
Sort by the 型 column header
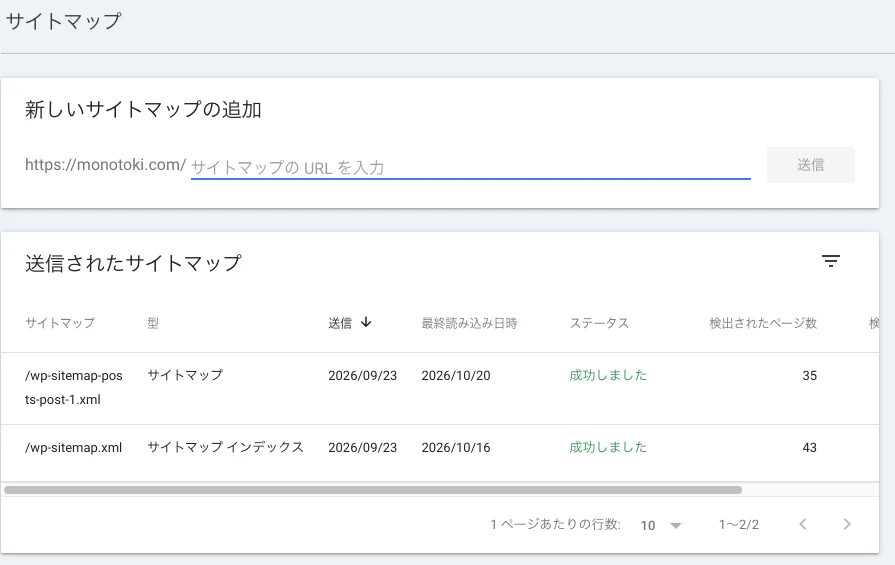pos(153,323)
